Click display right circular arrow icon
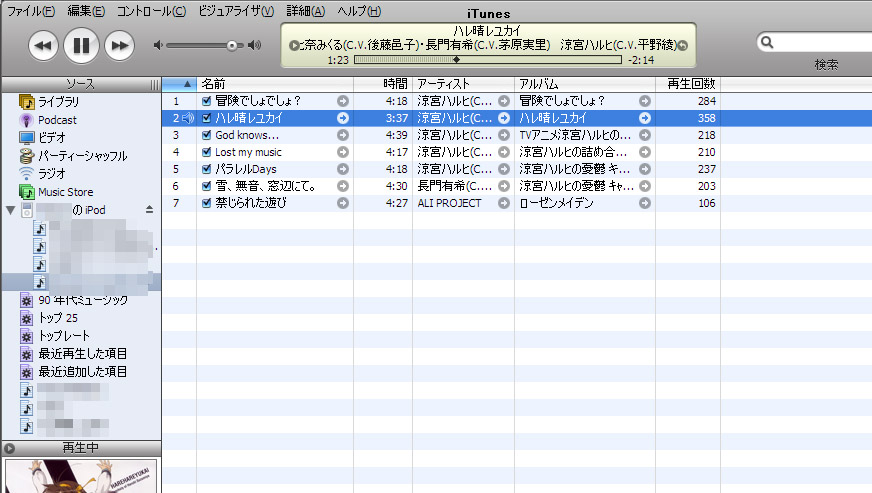The width and height of the screenshot is (872, 493). [682, 45]
